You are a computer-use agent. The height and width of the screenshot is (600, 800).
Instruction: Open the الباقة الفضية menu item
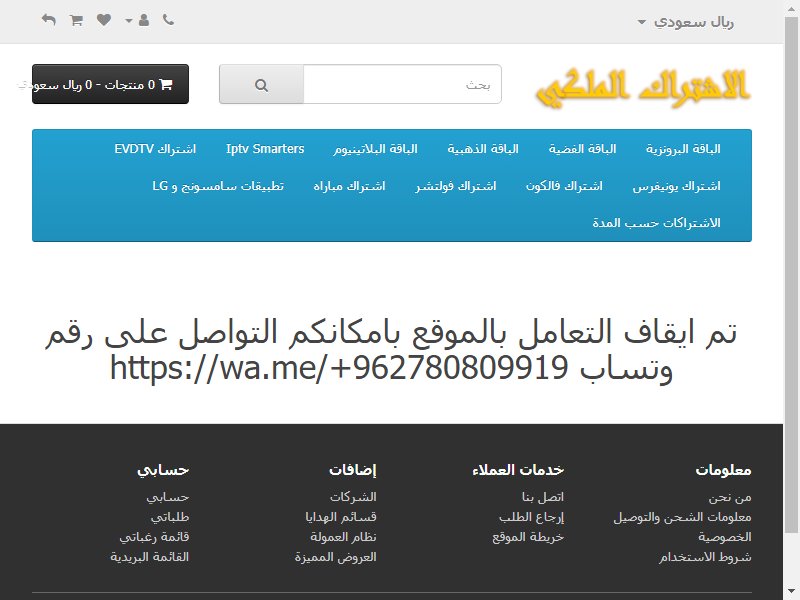[x=582, y=149]
